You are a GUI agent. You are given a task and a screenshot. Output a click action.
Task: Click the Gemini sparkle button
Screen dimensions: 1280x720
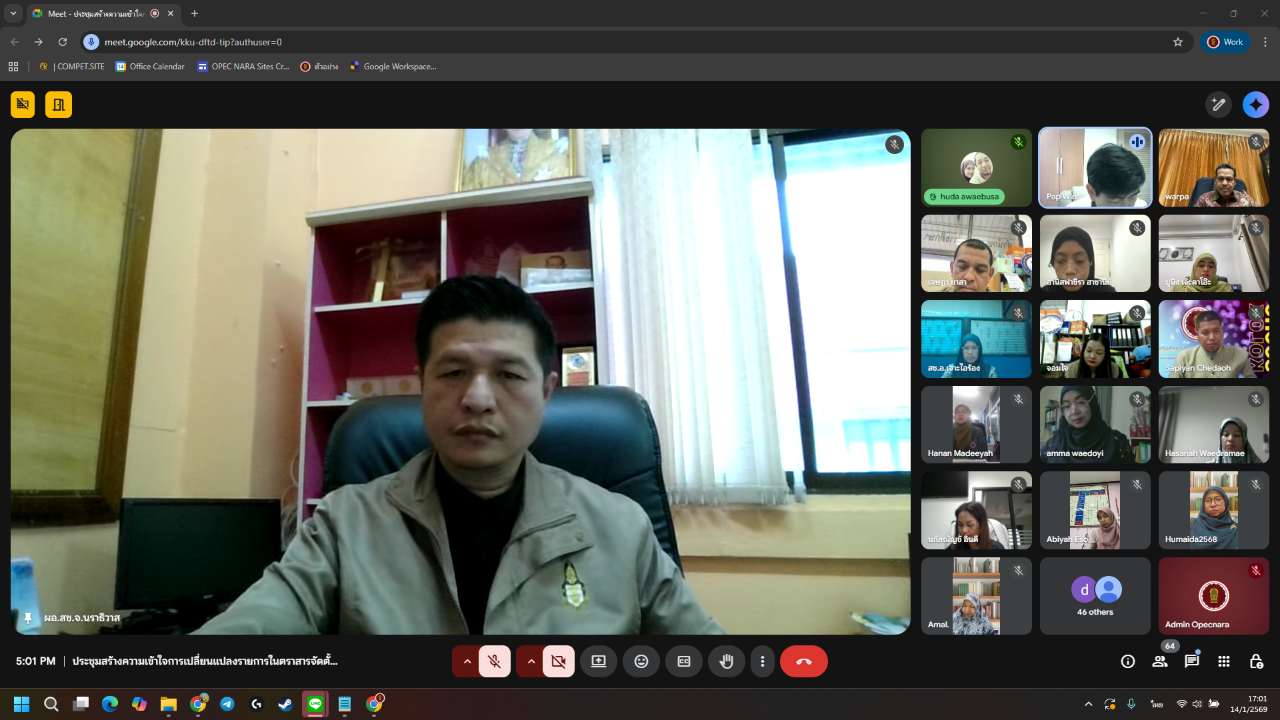[1256, 105]
